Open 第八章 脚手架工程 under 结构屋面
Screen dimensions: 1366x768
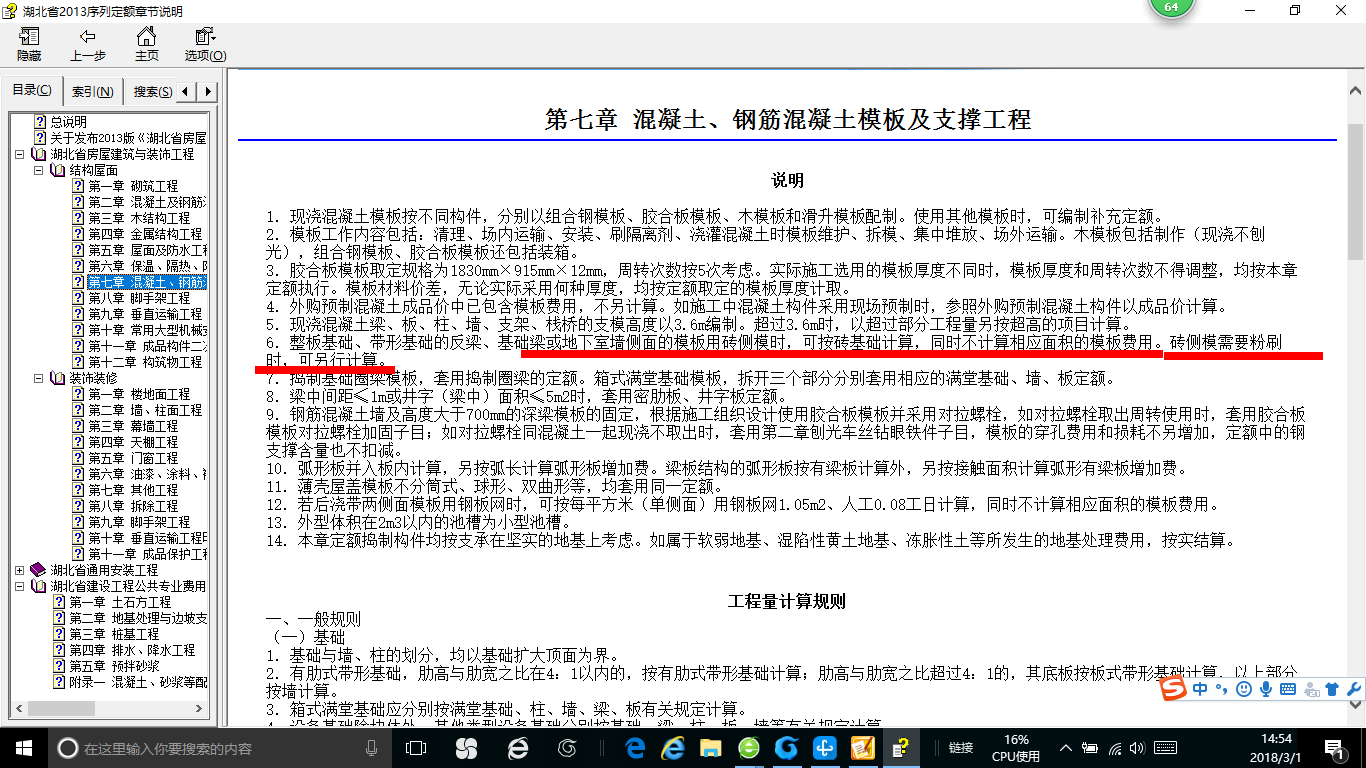click(139, 298)
